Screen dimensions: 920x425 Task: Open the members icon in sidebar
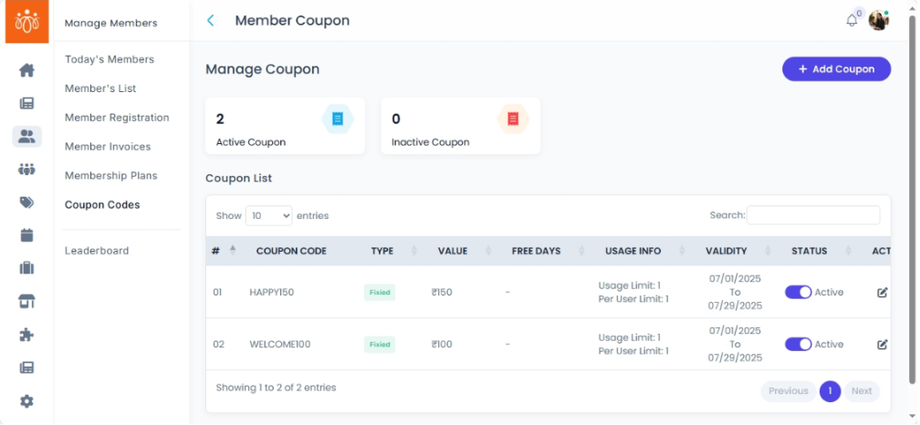tap(27, 136)
